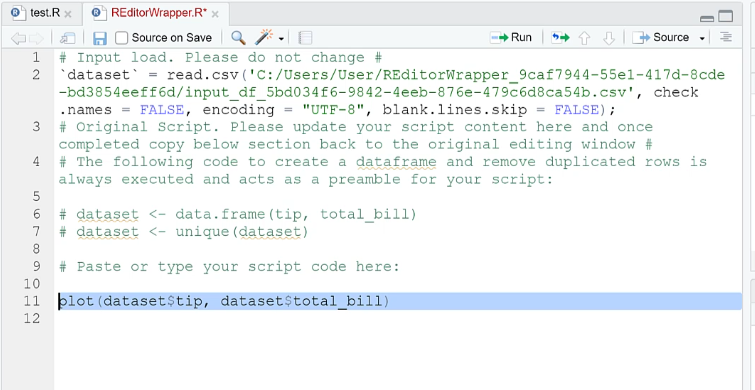Click the 'dataset <- data.frame(tip, total_bill)' line
This screenshot has width=755, height=390.
pos(237,214)
